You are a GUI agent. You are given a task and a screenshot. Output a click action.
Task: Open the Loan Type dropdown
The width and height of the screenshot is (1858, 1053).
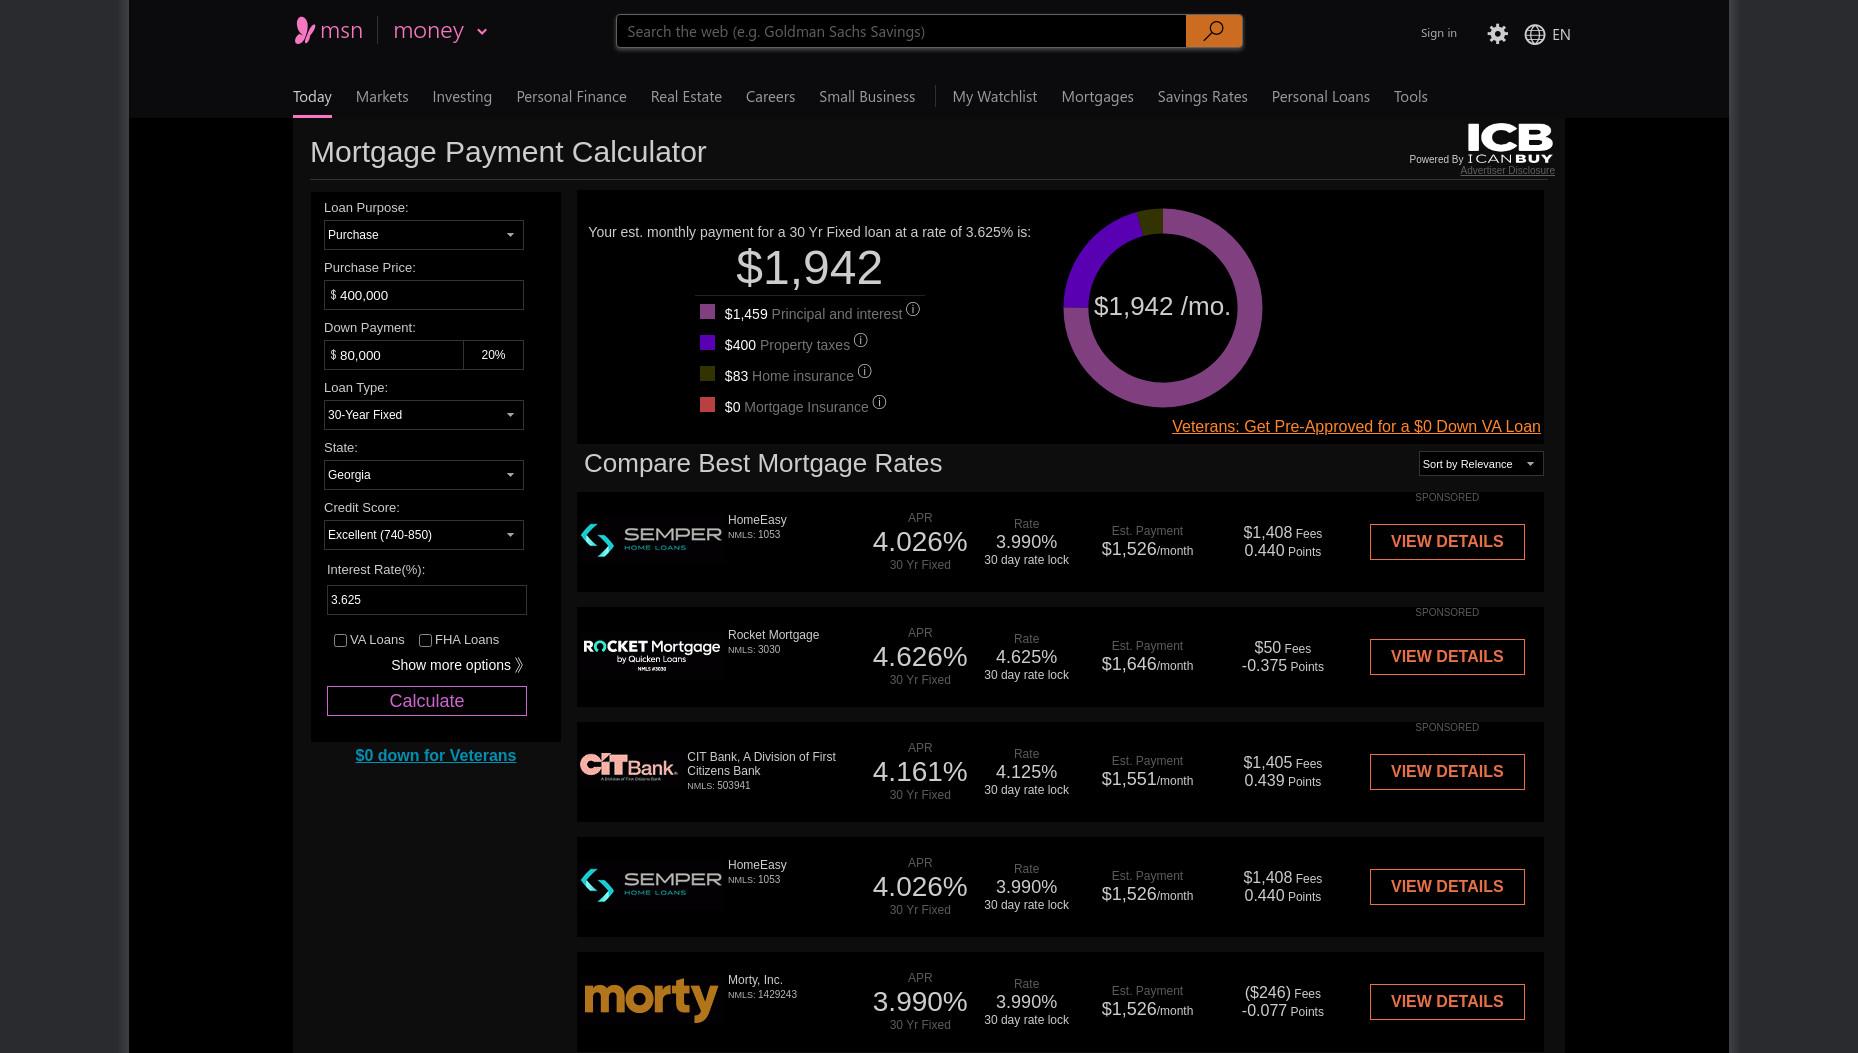(424, 415)
